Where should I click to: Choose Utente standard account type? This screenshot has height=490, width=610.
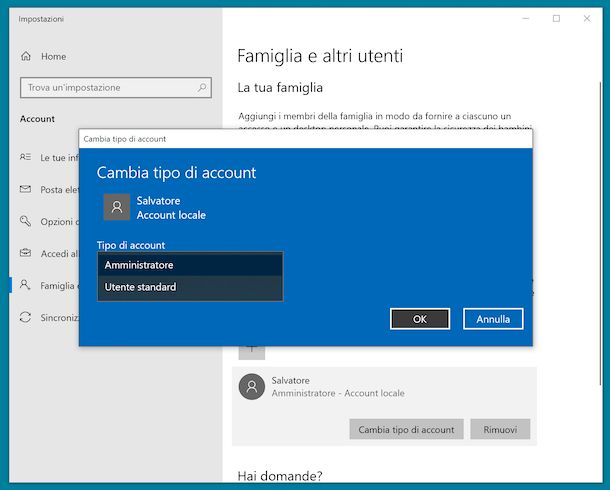click(190, 287)
